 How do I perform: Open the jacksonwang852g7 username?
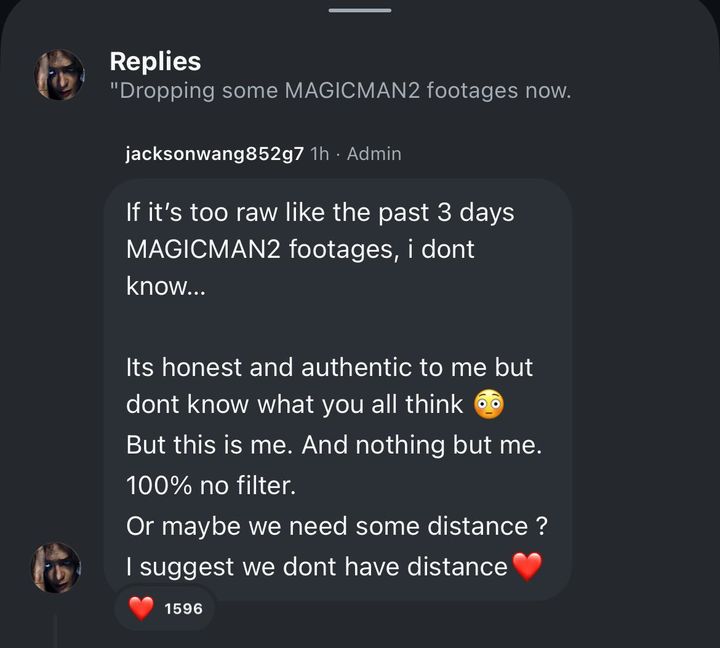(x=215, y=154)
